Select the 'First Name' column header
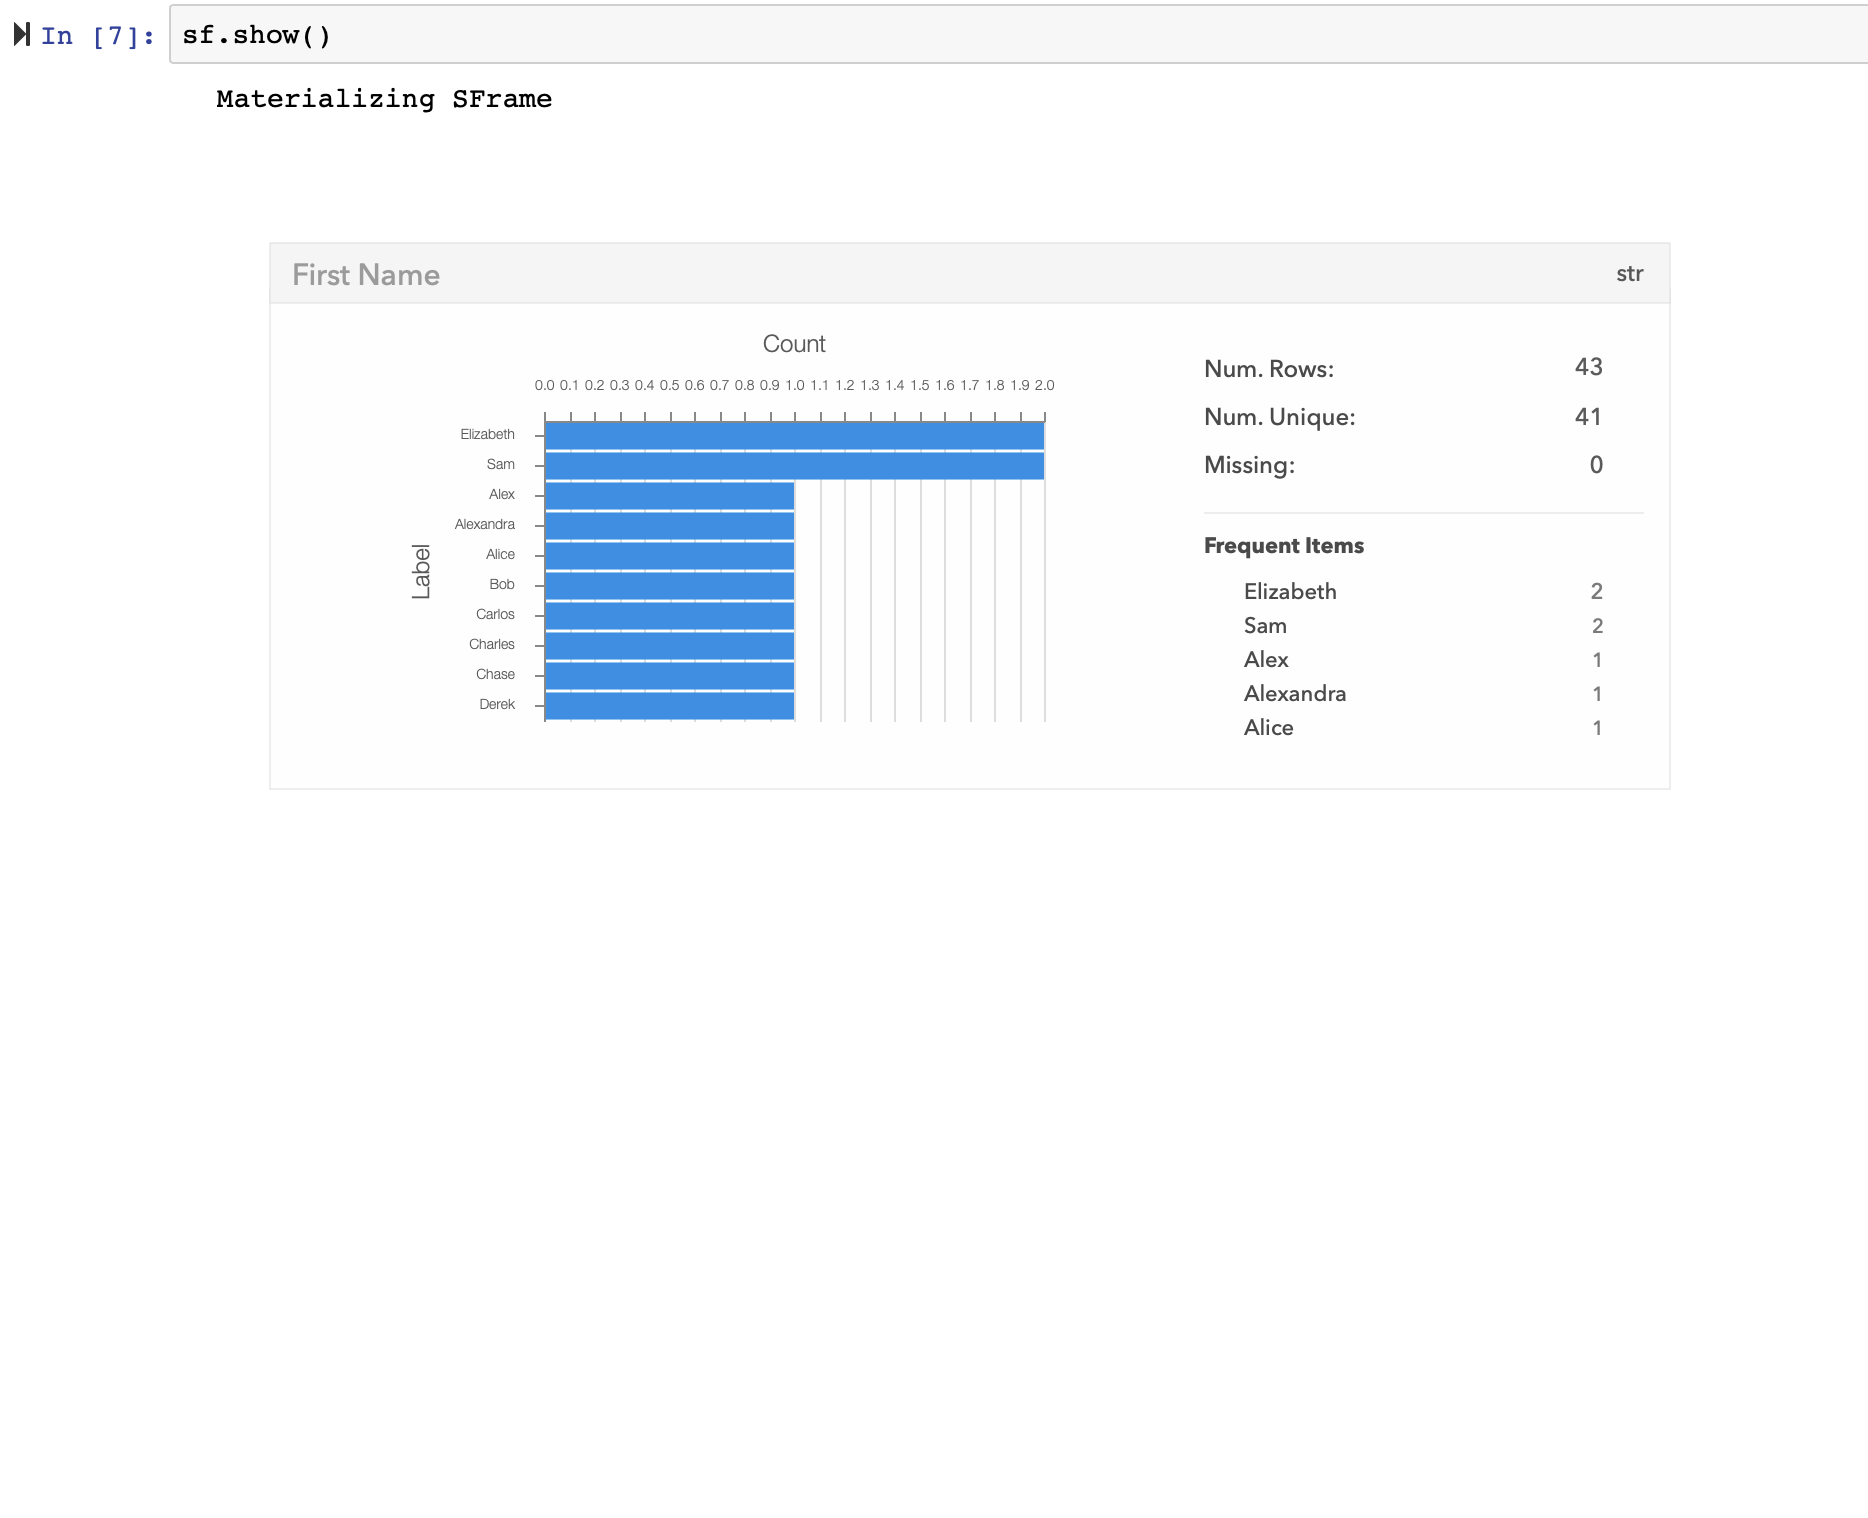This screenshot has height=1518, width=1868. [365, 274]
